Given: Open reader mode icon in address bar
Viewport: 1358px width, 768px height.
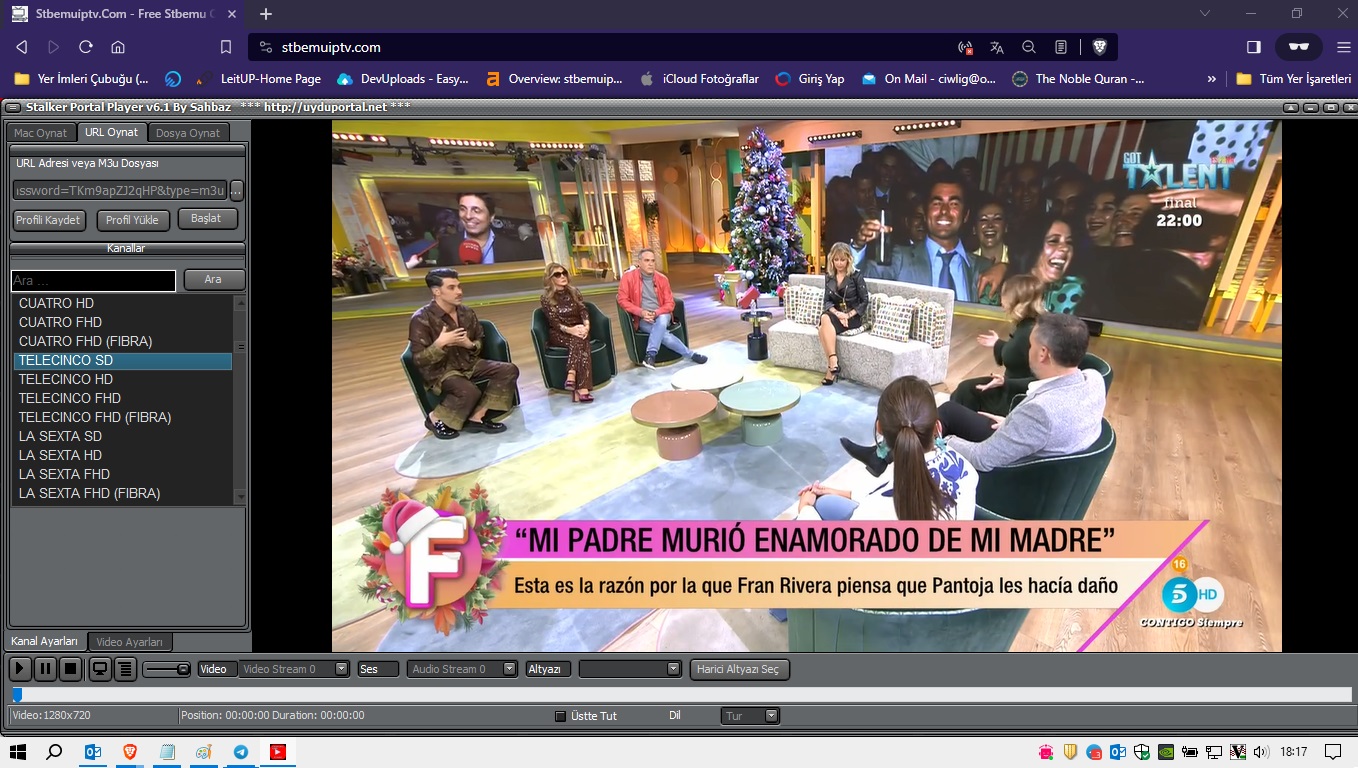Looking at the screenshot, I should (x=1061, y=47).
